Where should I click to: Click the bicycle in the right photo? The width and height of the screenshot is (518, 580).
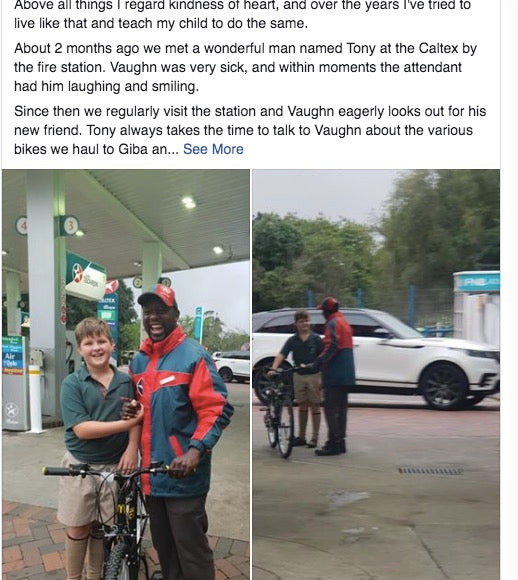click(x=280, y=411)
